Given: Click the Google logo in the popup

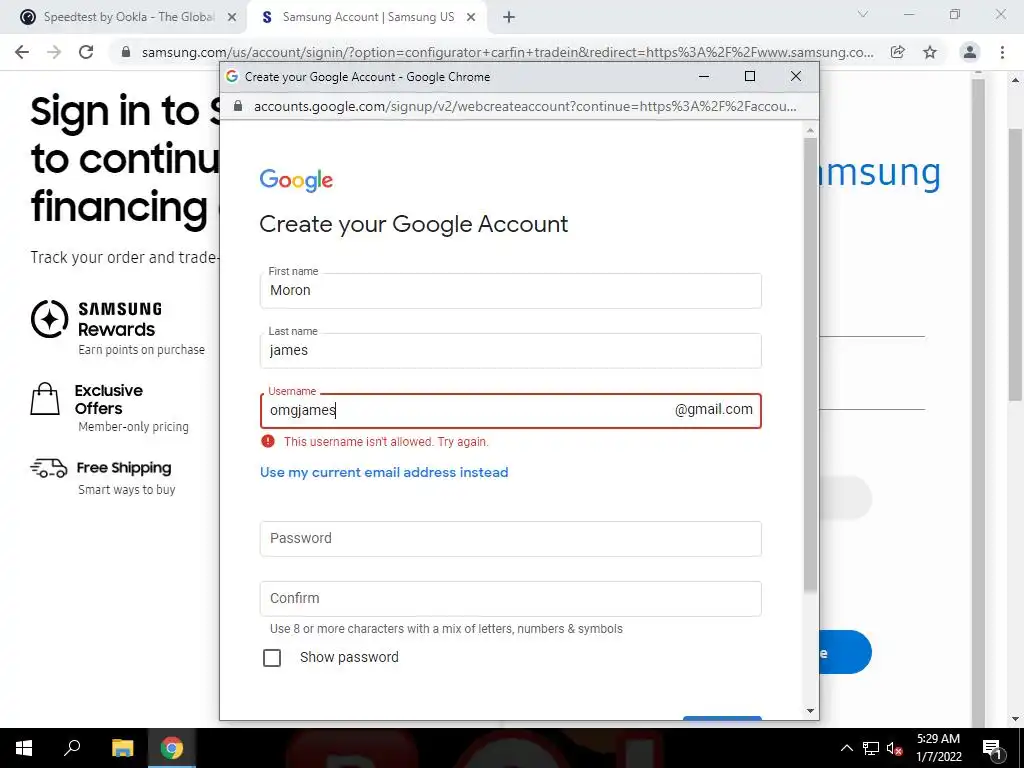Looking at the screenshot, I should tap(296, 180).
